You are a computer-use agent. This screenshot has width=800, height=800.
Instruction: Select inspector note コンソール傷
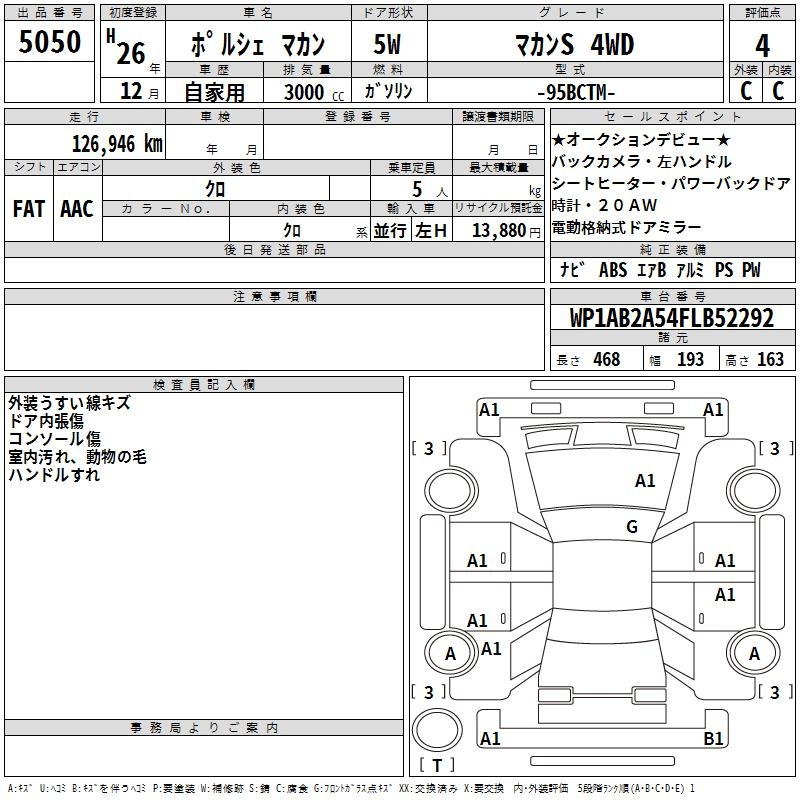[55, 438]
